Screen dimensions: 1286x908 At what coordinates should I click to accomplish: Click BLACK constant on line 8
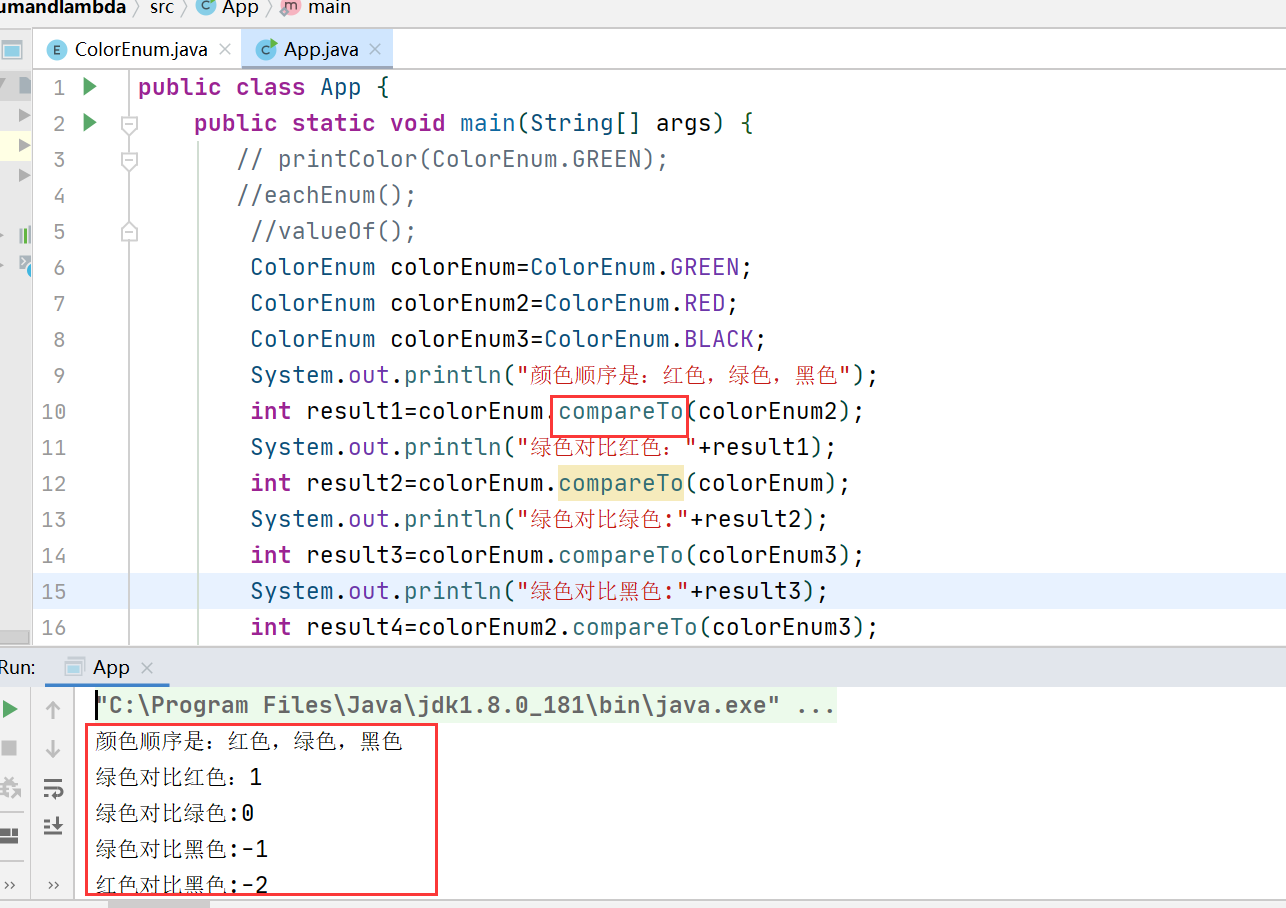[x=719, y=339]
